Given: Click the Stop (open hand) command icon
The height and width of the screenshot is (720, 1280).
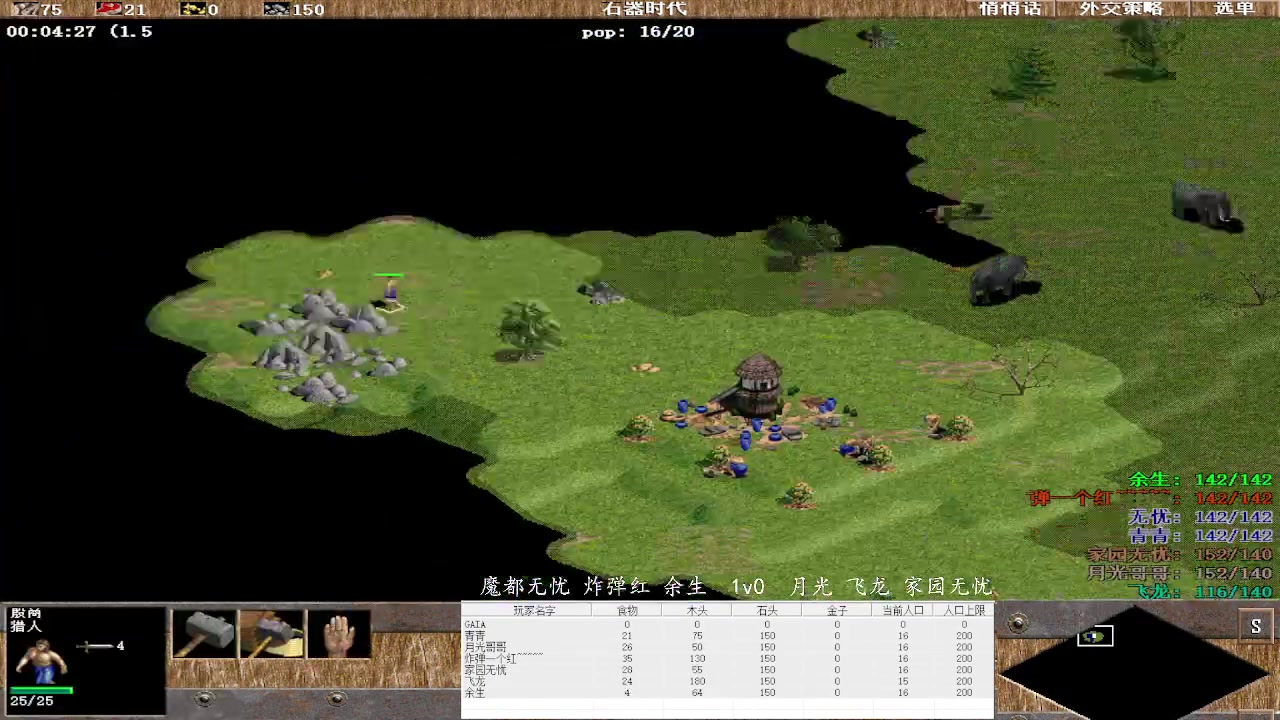Looking at the screenshot, I should pyautogui.click(x=338, y=634).
